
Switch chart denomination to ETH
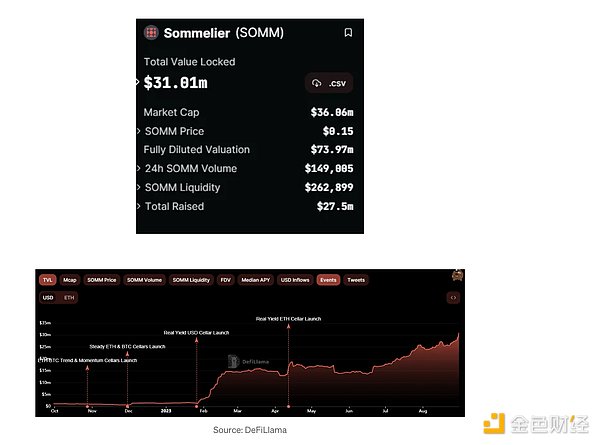tap(69, 297)
